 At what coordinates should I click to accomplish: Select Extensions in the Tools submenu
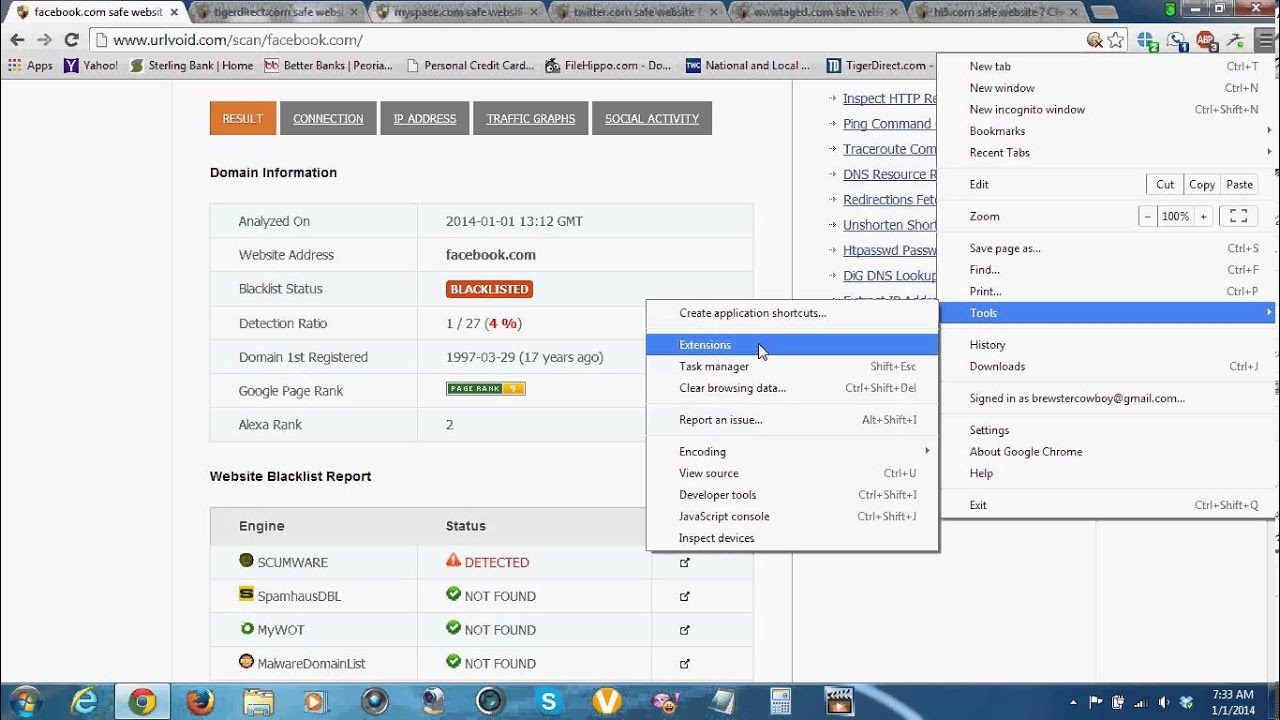(792, 345)
